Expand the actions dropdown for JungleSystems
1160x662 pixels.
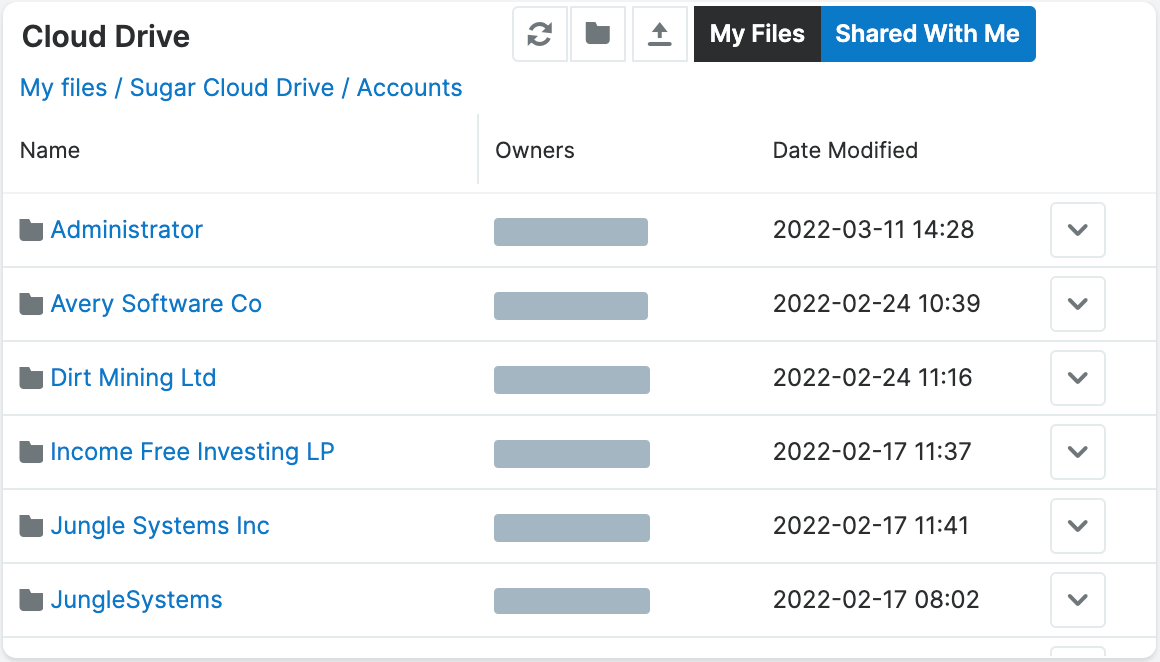[1077, 600]
